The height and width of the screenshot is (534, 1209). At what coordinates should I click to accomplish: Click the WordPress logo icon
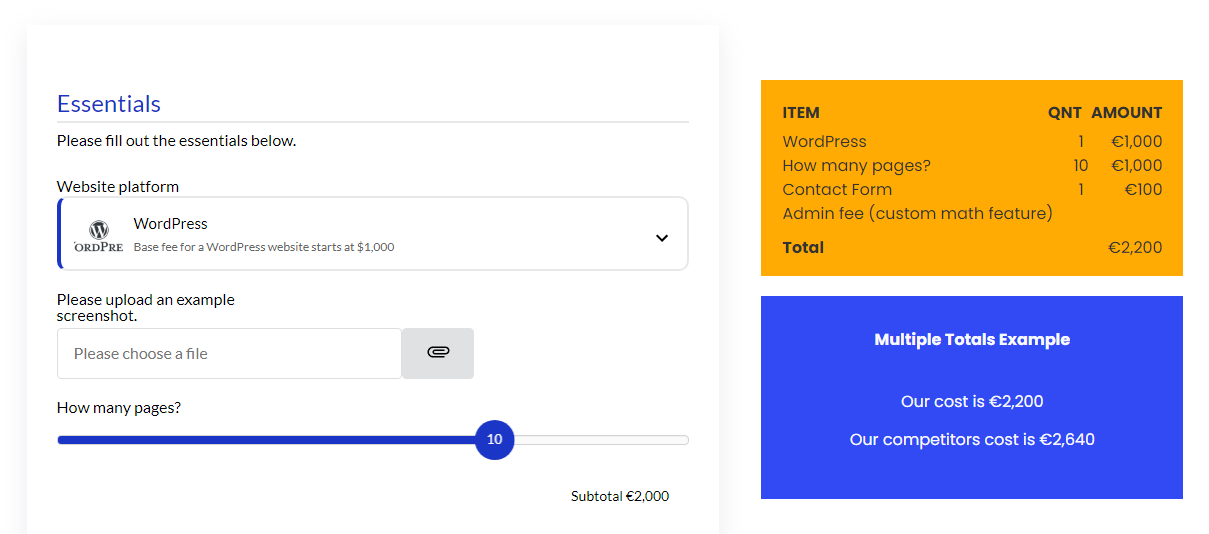99,237
